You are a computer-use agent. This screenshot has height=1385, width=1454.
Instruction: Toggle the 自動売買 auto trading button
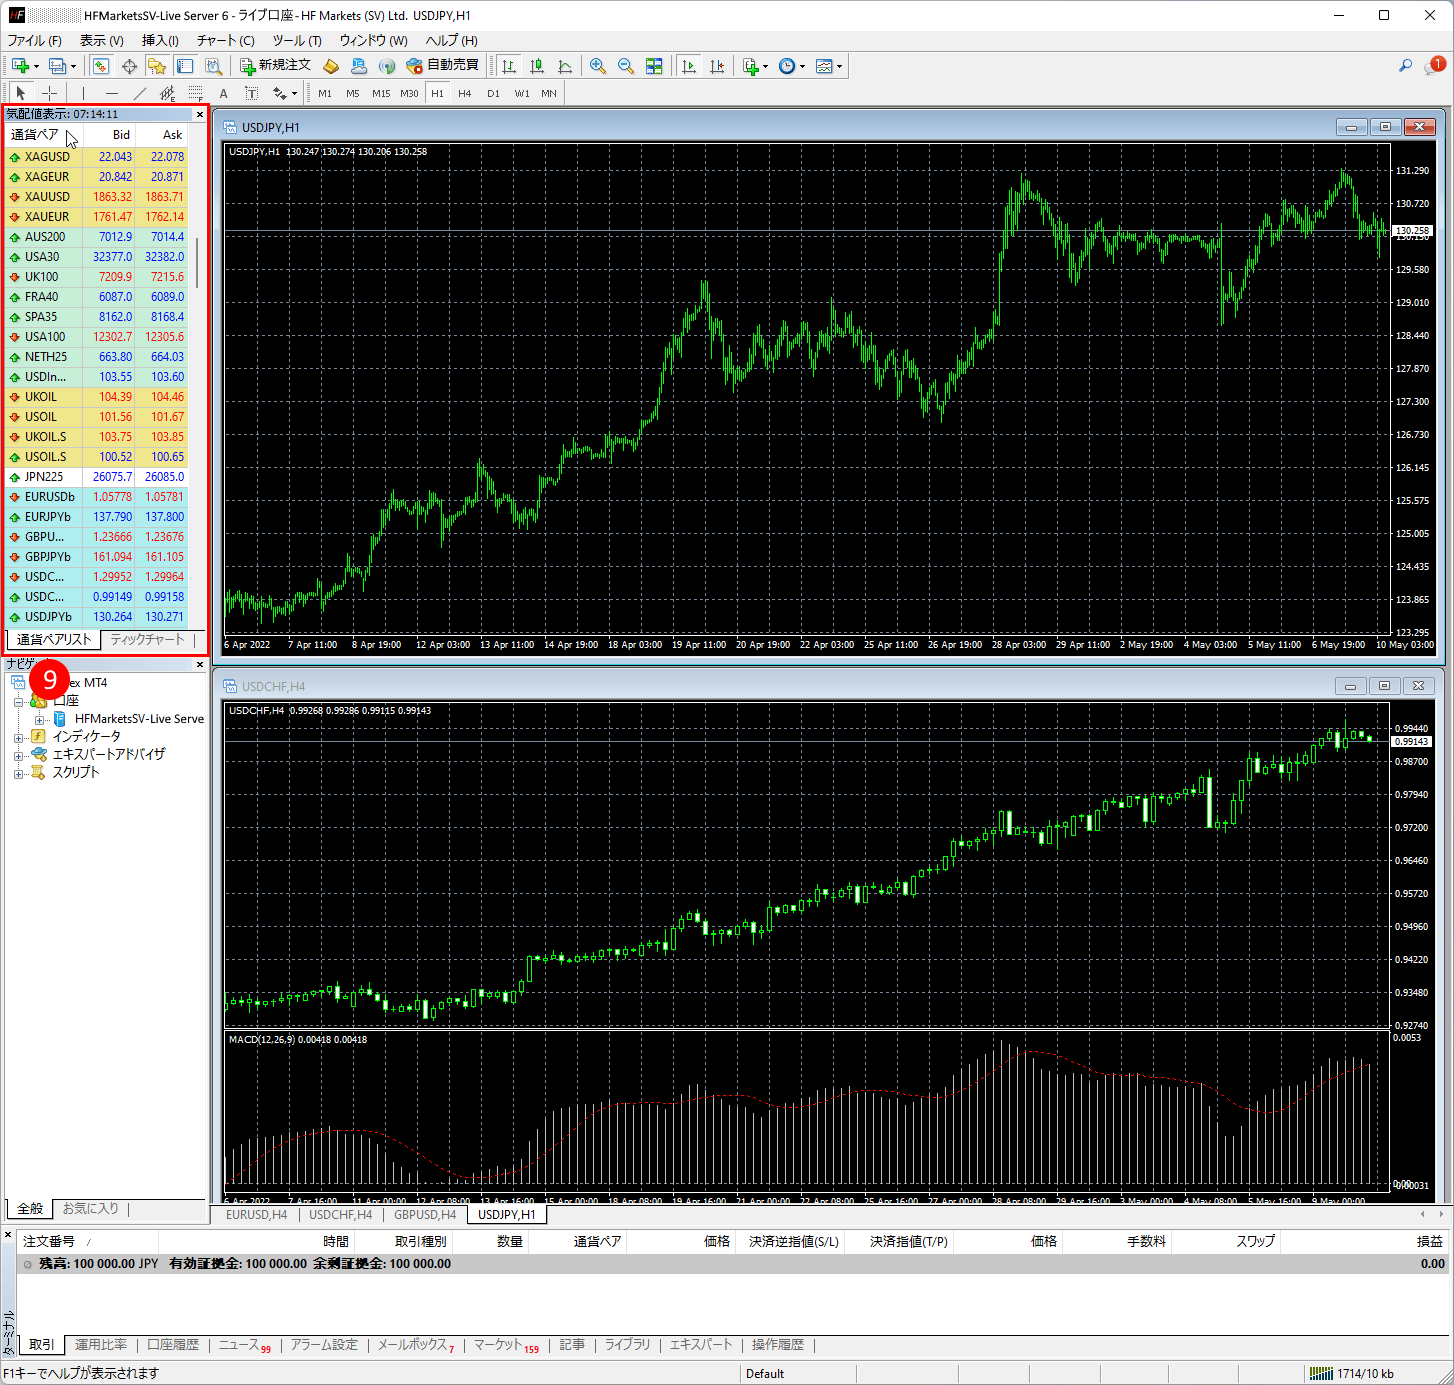point(442,66)
